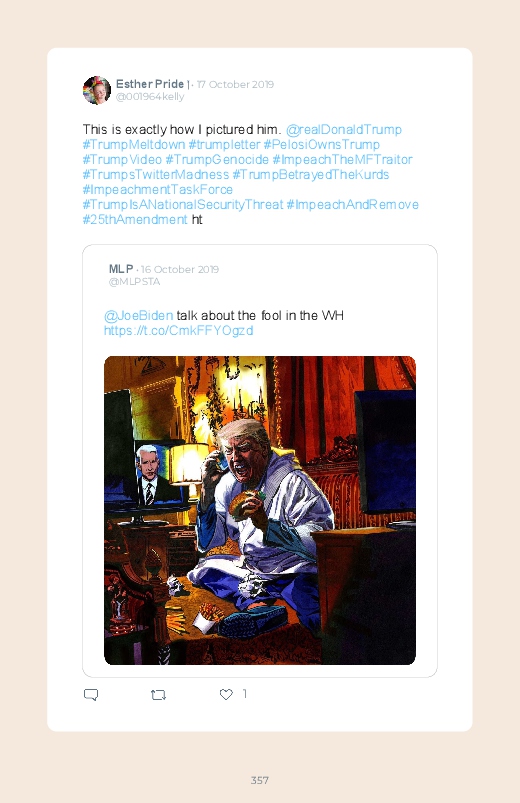Viewport: 520px width, 803px height.
Task: Open the #TrumpIsANationalSecurityThreat hashtag
Action: coord(183,204)
